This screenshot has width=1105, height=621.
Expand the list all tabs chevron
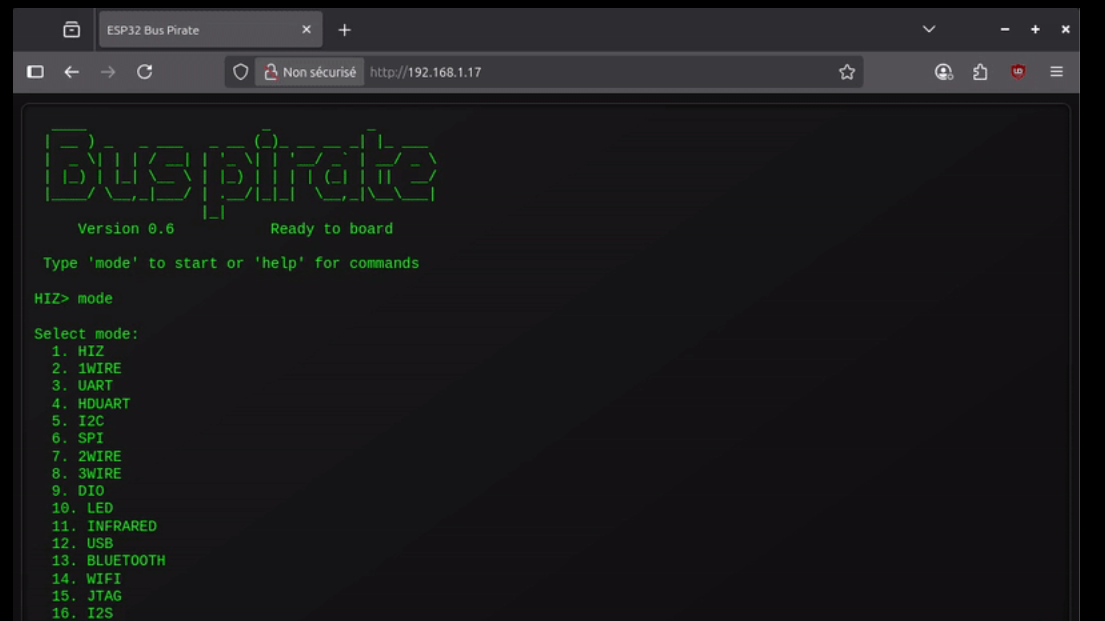929,30
